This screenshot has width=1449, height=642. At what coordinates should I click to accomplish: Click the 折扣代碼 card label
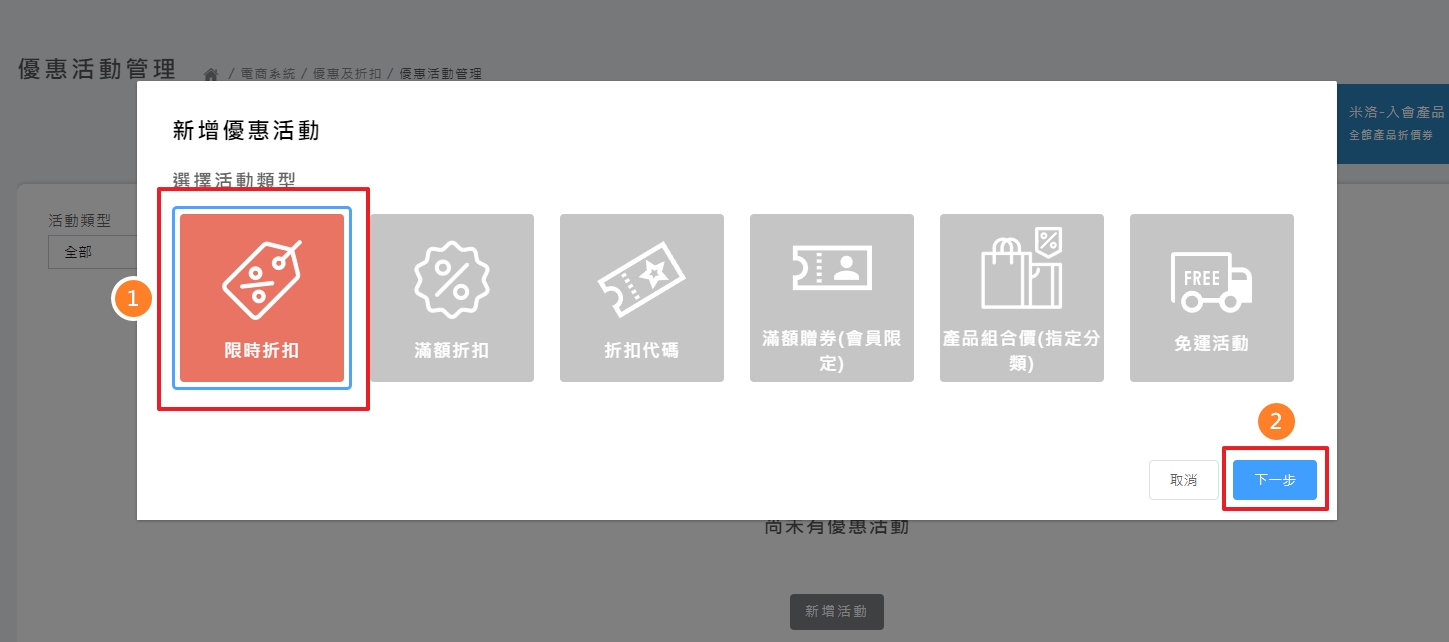click(x=641, y=351)
